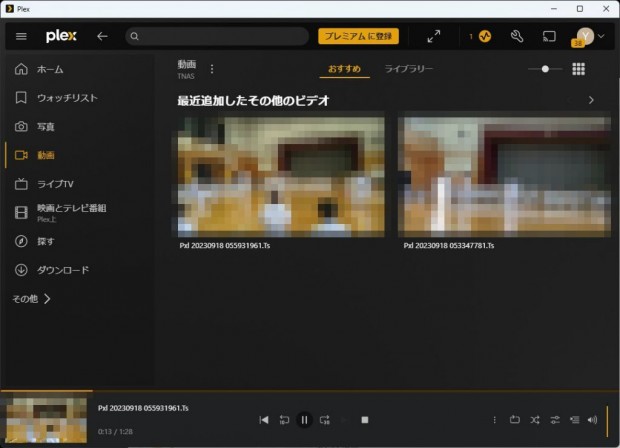The image size is (620, 448).
Task: Enter fullscreen using the expand arrows icon
Action: pyautogui.click(x=433, y=36)
